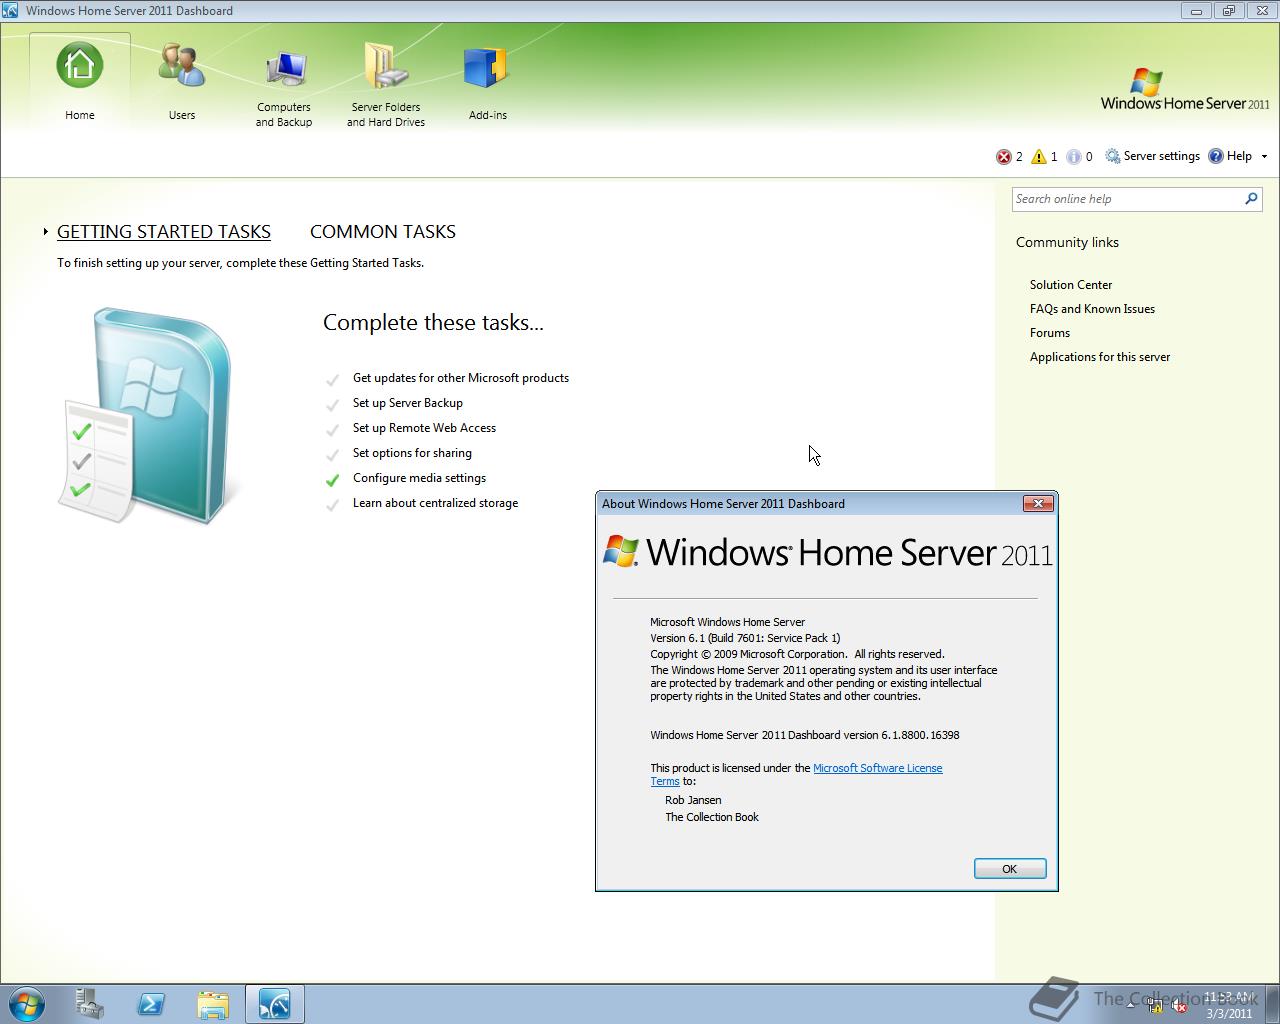Click OK in the About dialog

tap(1010, 869)
